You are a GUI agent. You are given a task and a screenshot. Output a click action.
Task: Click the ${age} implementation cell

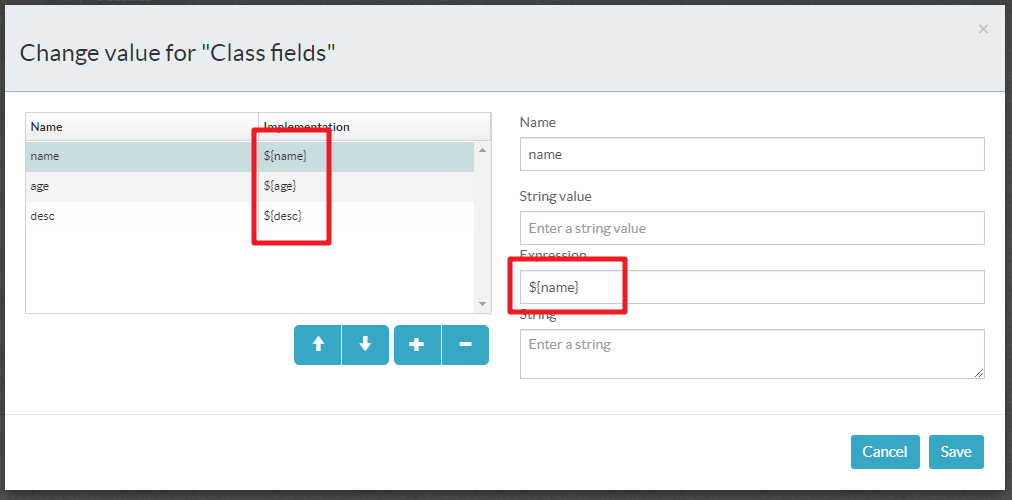tap(280, 186)
